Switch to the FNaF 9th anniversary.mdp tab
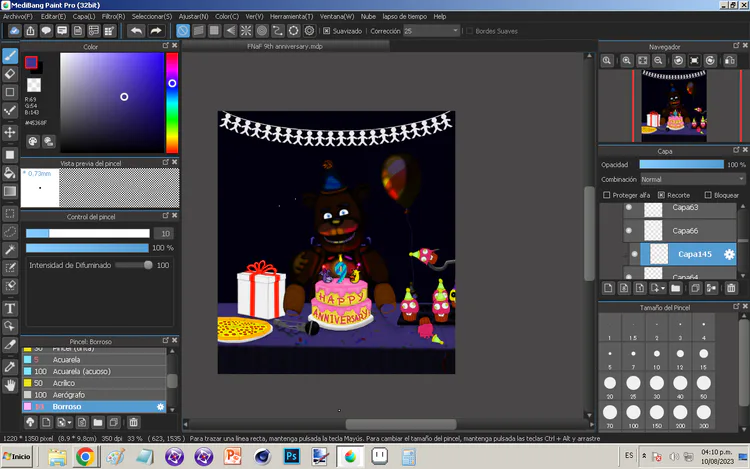The width and height of the screenshot is (750, 469). pyautogui.click(x=285, y=46)
